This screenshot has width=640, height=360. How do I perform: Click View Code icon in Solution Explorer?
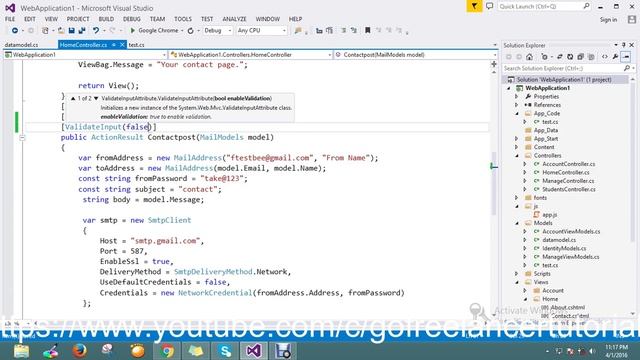point(604,57)
